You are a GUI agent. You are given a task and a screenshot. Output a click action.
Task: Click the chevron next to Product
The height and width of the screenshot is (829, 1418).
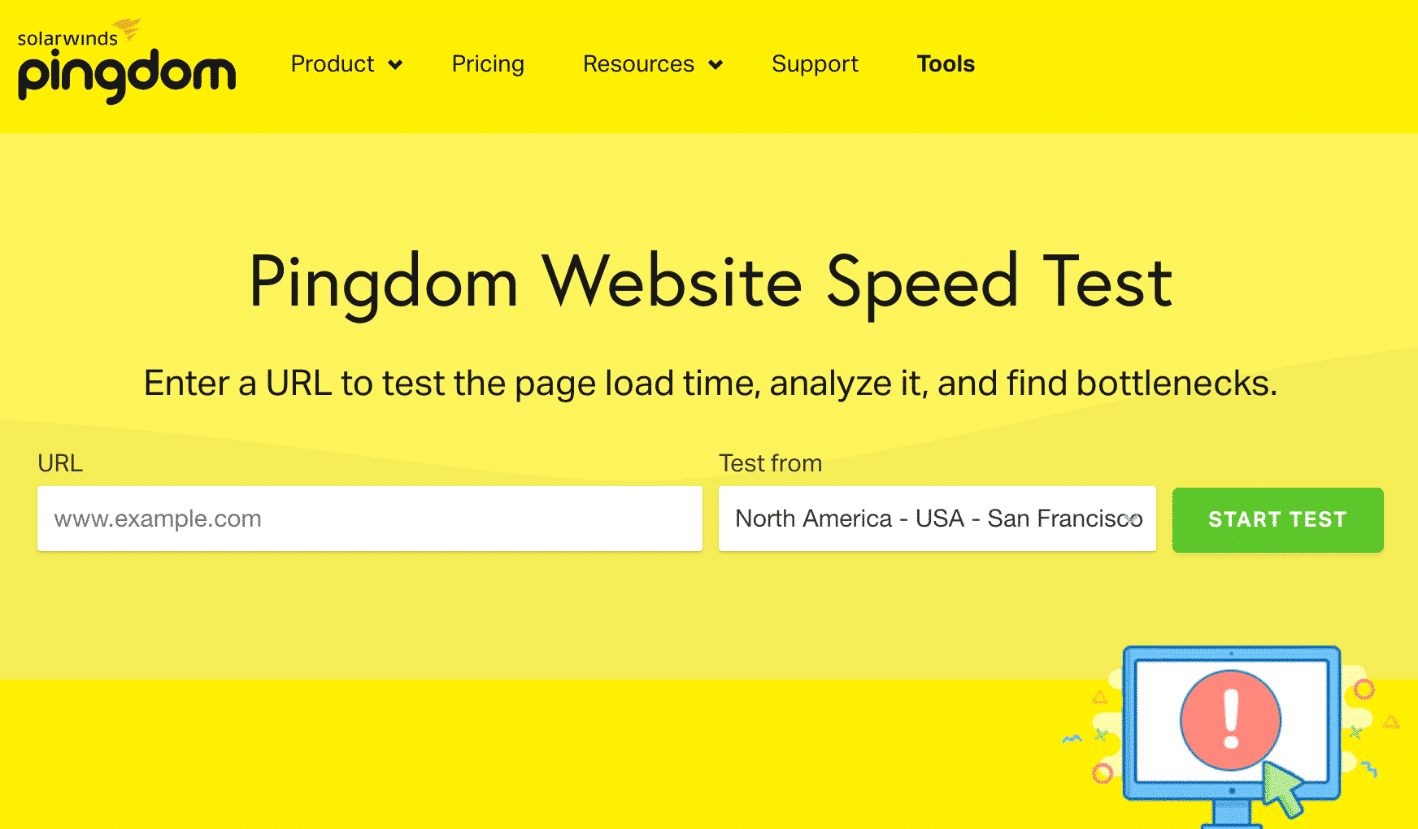(397, 65)
